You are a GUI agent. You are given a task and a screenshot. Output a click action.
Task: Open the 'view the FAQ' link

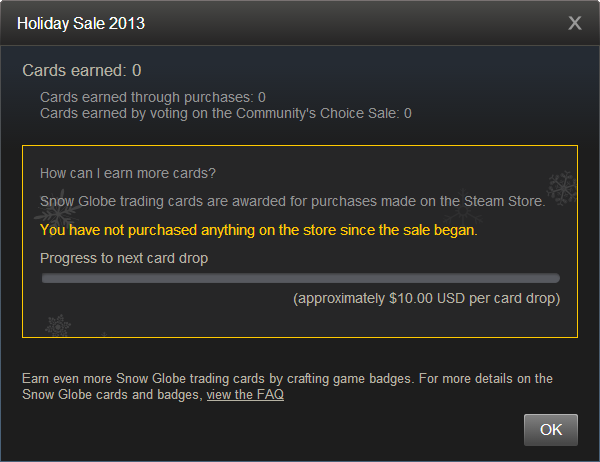coord(245,395)
